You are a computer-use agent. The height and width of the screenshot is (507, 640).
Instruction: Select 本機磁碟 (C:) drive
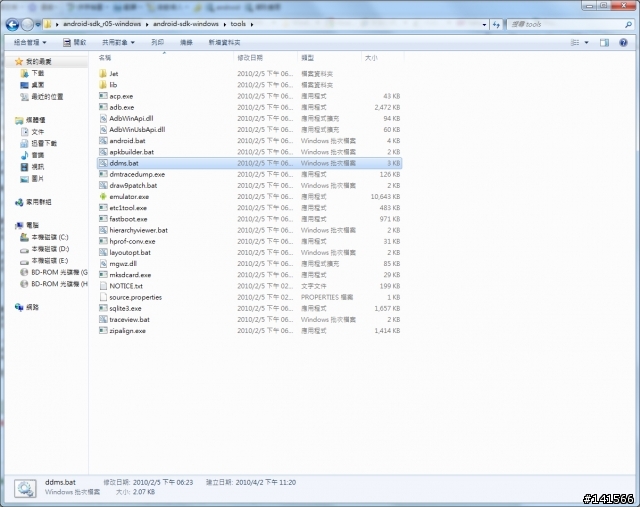50,237
